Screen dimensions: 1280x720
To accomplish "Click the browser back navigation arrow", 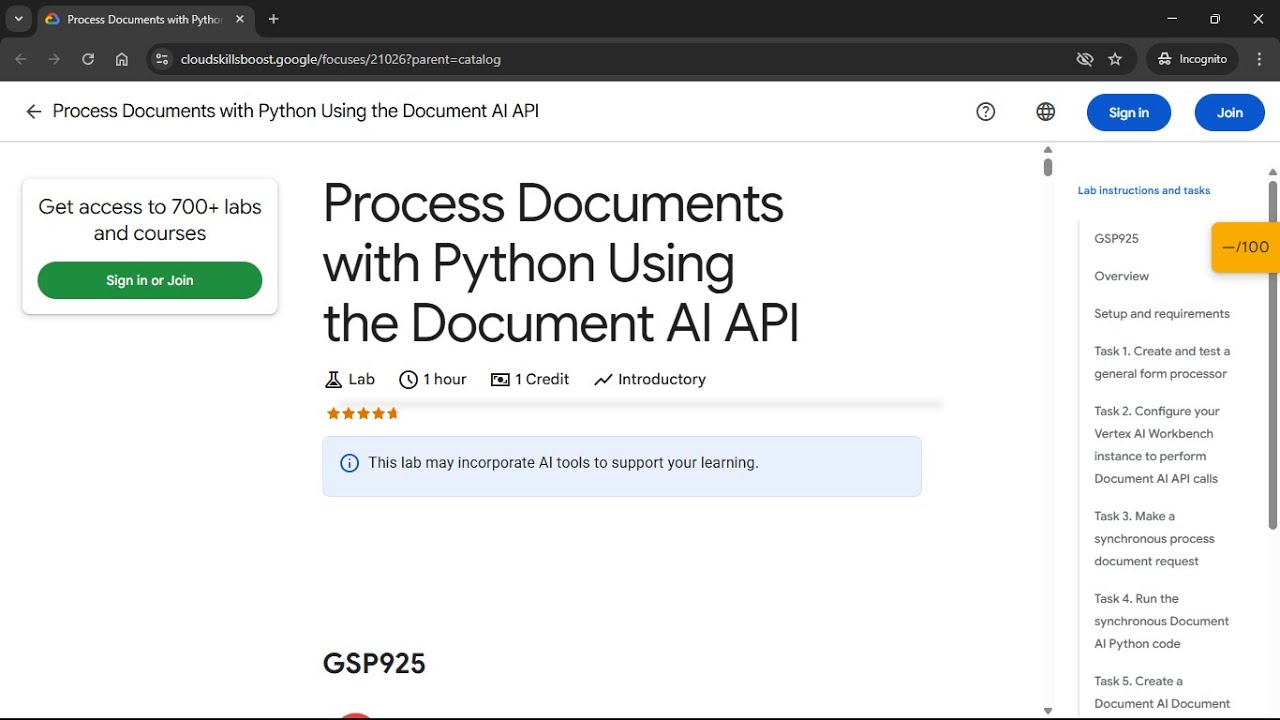I will 21,59.
